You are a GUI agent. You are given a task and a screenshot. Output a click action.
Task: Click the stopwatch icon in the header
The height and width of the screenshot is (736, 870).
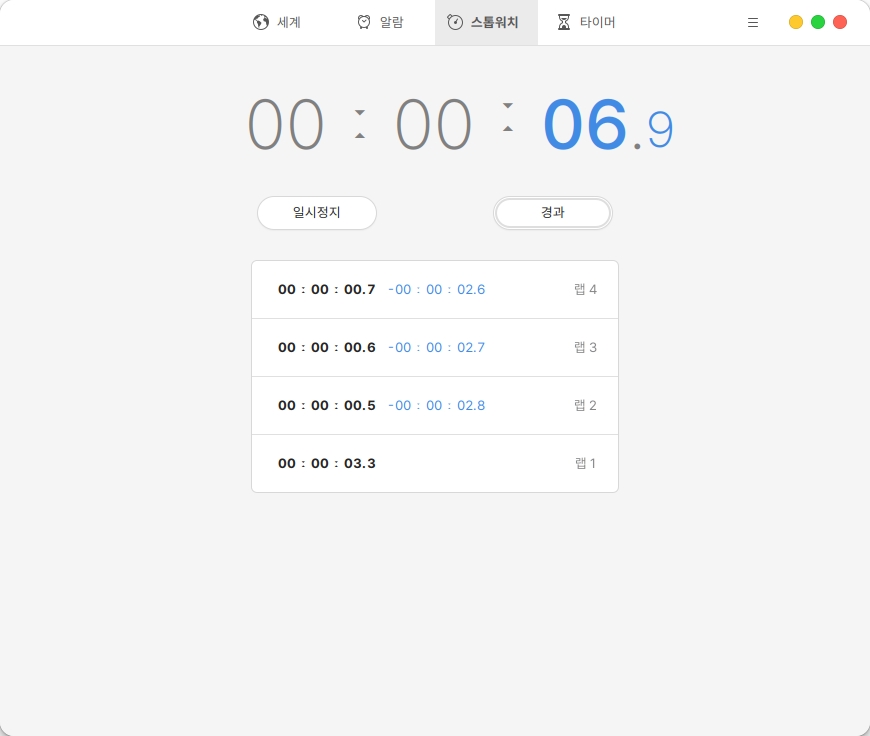point(455,22)
